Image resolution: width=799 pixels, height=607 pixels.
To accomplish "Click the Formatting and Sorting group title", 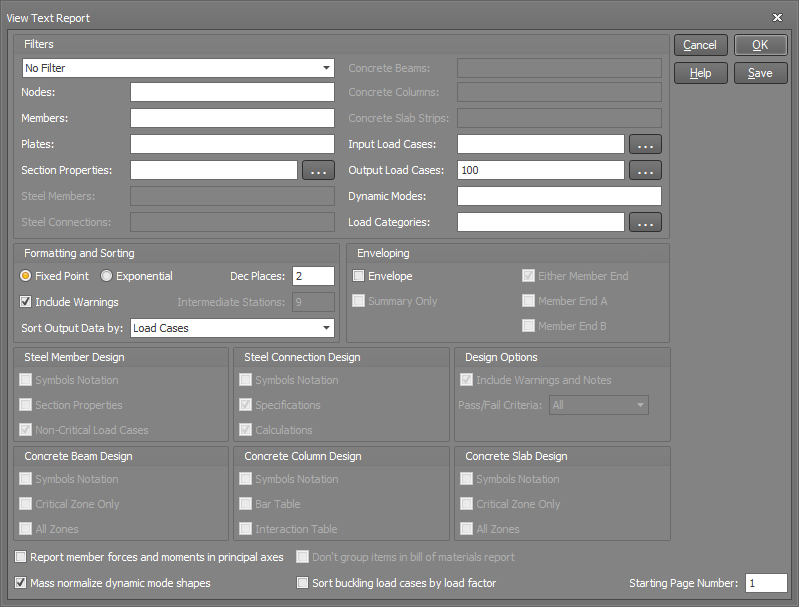I will click(79, 253).
